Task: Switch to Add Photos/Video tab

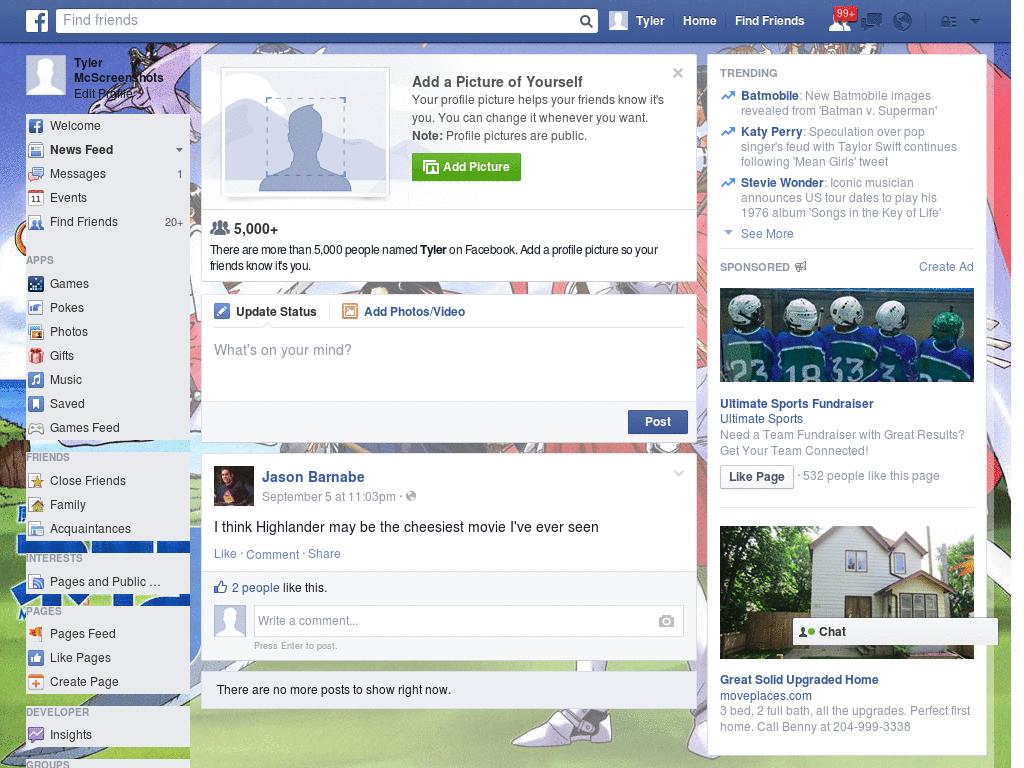Action: click(x=404, y=312)
